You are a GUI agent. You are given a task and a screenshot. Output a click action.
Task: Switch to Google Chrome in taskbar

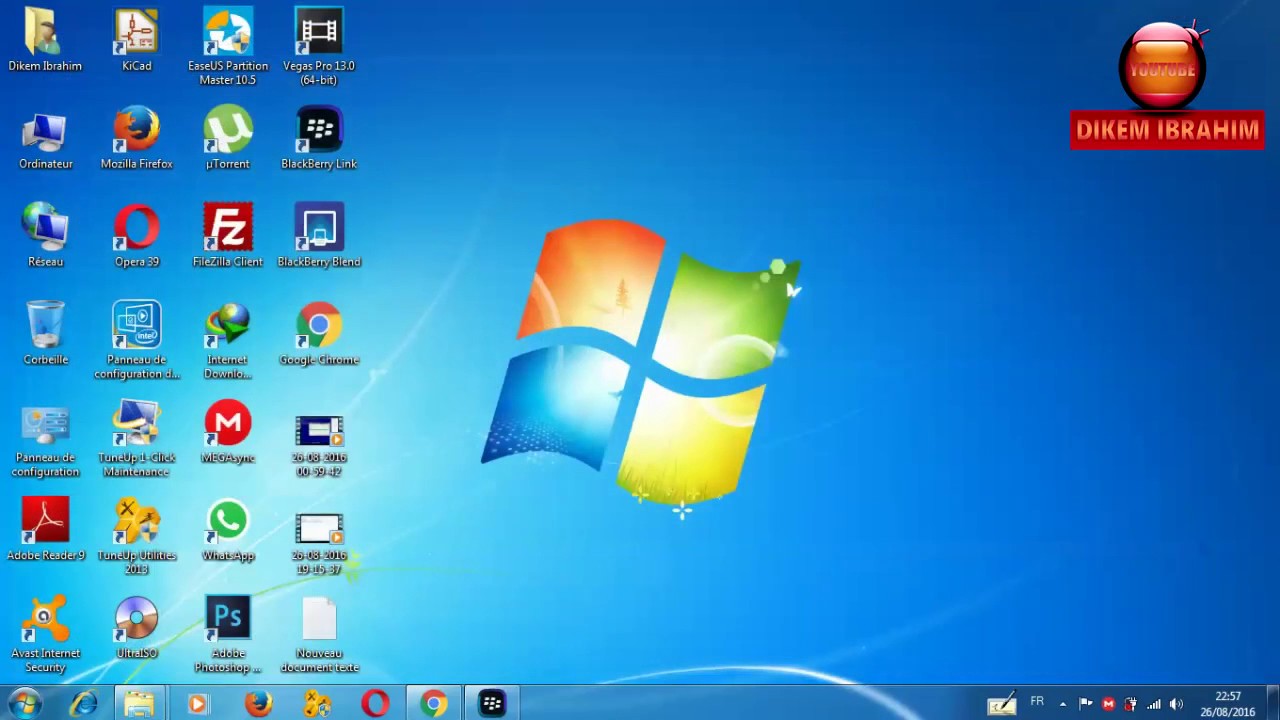(x=434, y=704)
